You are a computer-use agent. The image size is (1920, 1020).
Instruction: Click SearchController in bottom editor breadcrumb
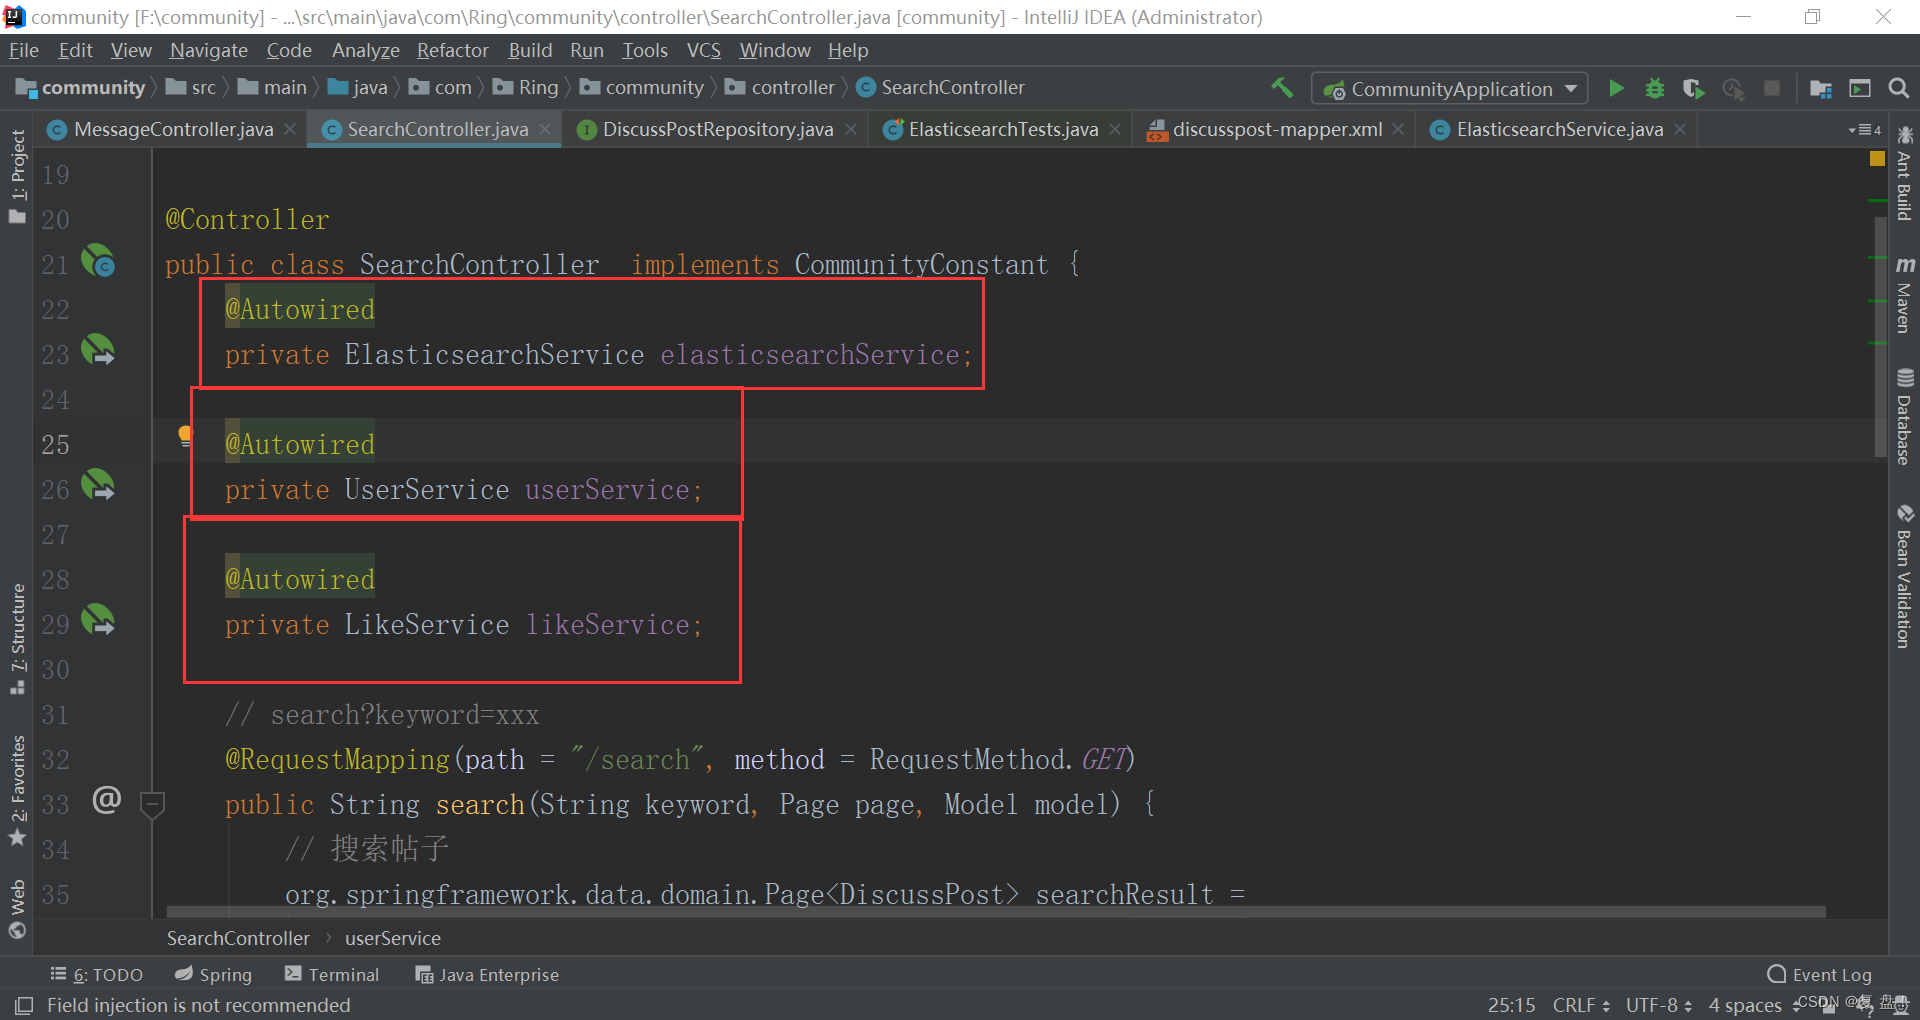[x=238, y=938]
